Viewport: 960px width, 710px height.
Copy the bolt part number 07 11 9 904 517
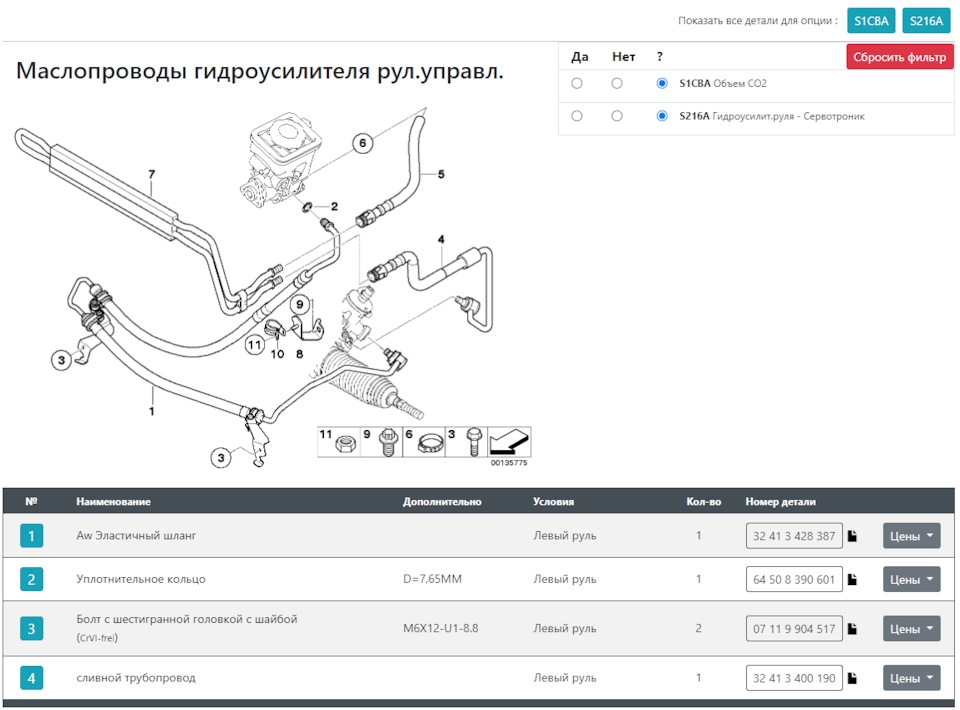[852, 628]
